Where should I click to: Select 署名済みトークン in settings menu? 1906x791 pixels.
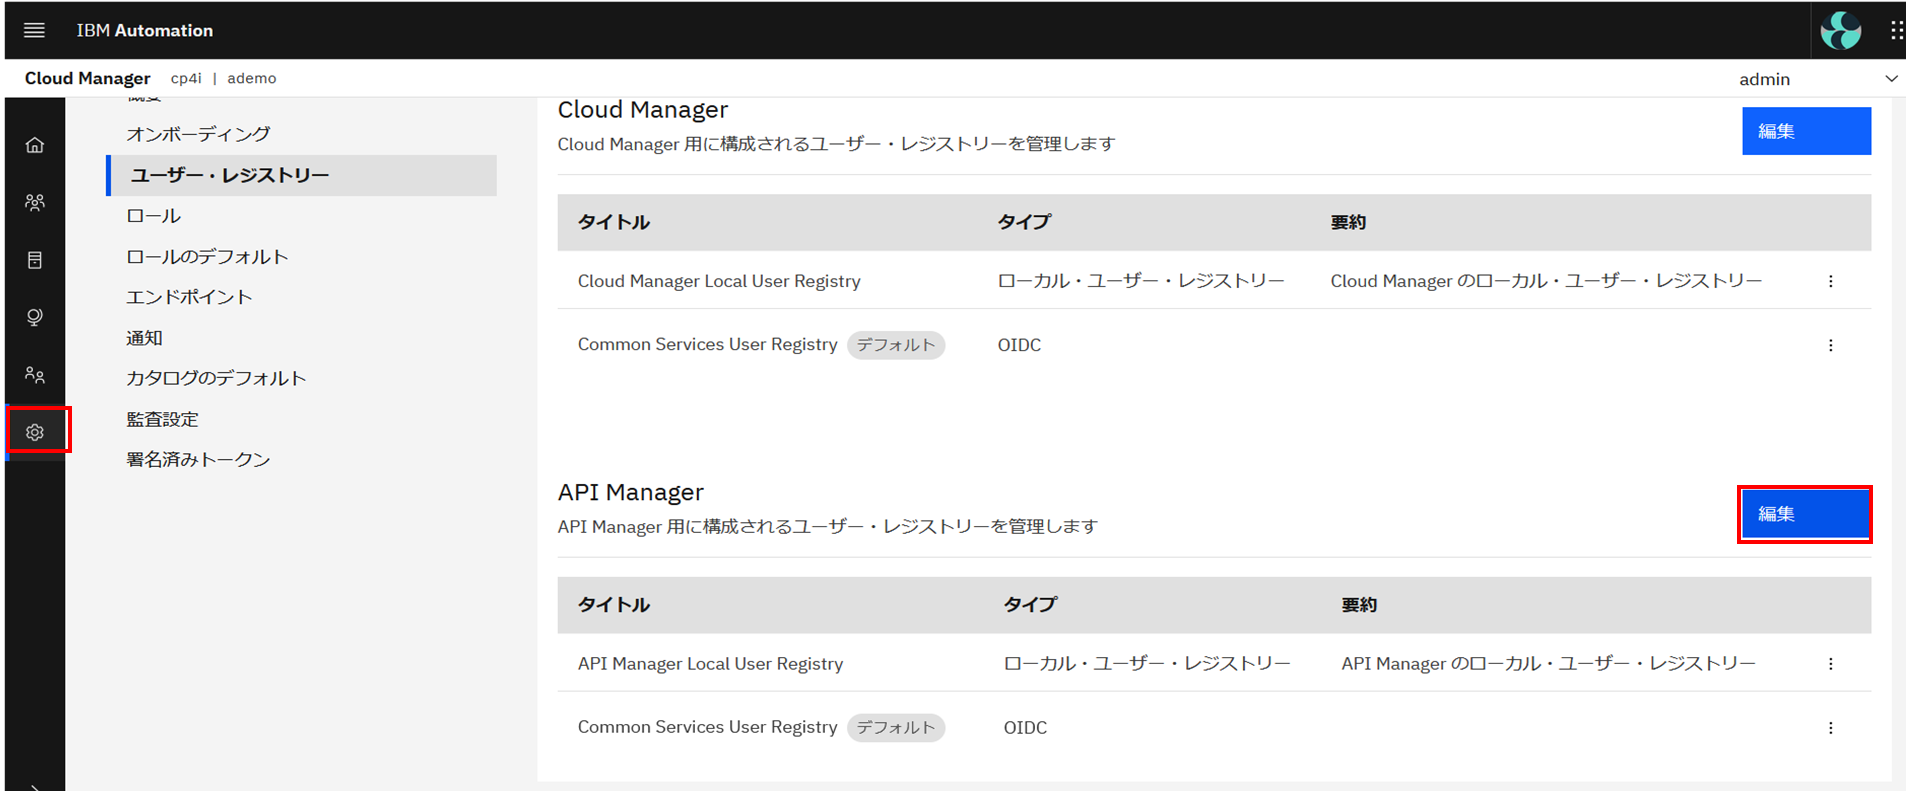point(198,459)
